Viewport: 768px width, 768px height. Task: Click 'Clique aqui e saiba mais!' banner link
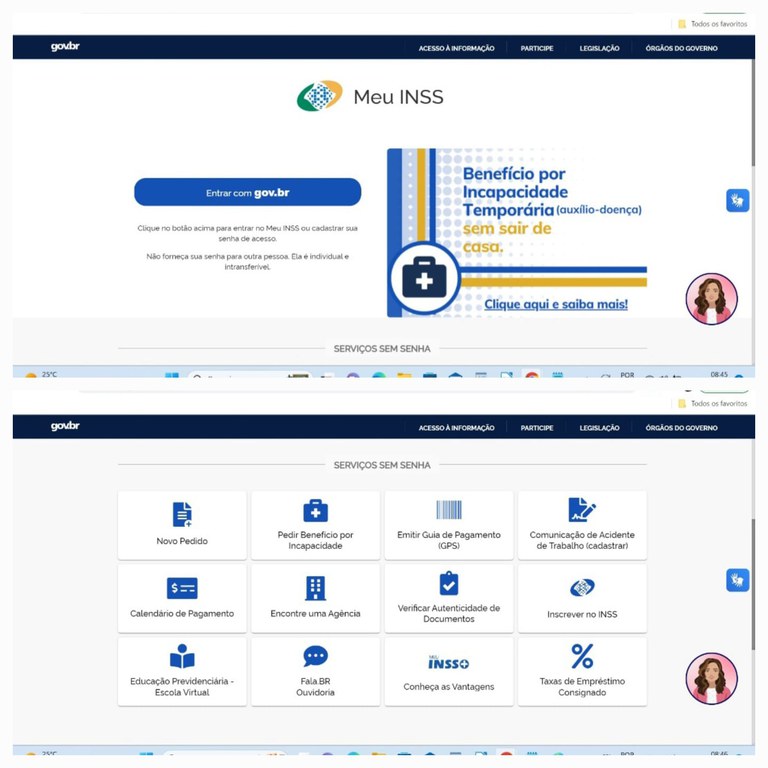point(556,303)
